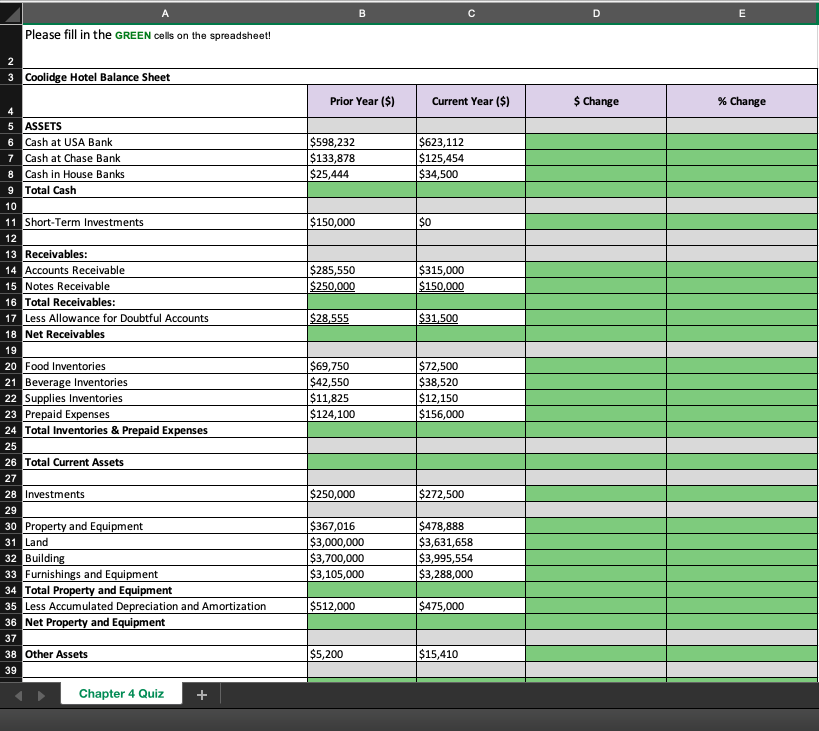Click the $ Change header cell
Image resolution: width=819 pixels, height=731 pixels.
click(x=596, y=101)
